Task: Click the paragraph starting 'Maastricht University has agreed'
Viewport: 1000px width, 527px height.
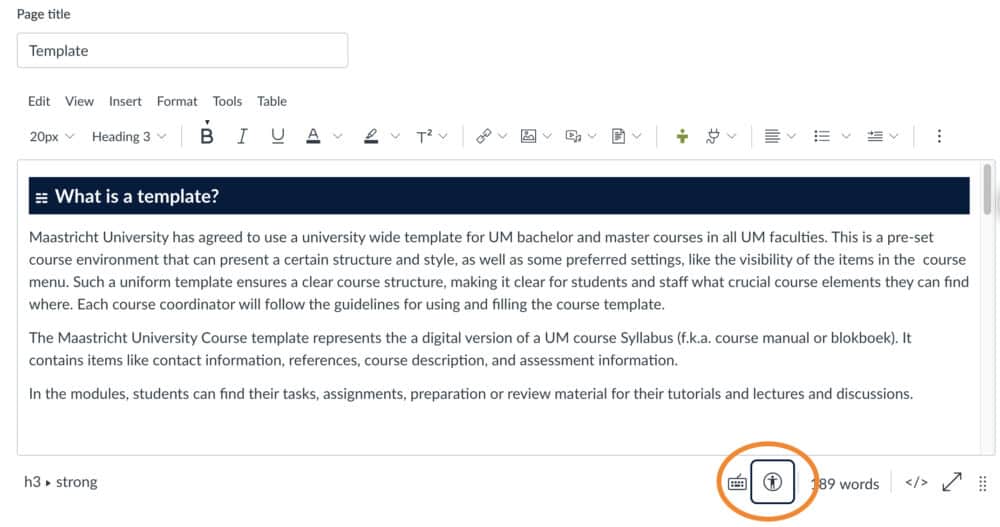Action: click(x=499, y=271)
